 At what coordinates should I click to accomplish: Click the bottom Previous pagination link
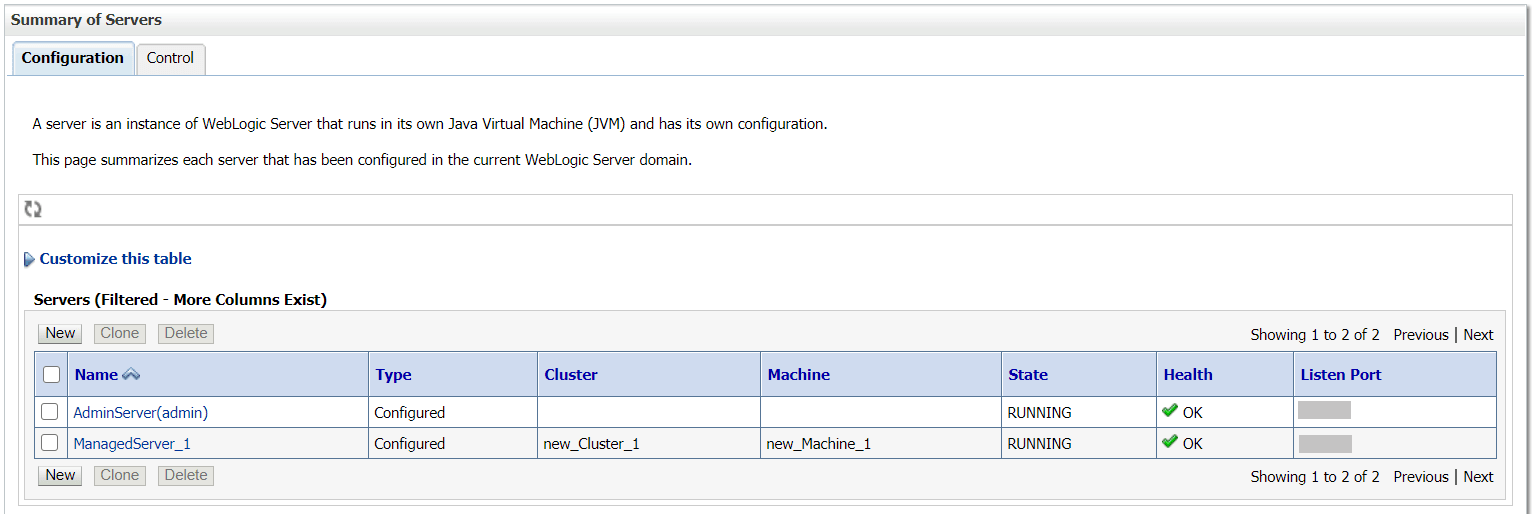click(1420, 477)
